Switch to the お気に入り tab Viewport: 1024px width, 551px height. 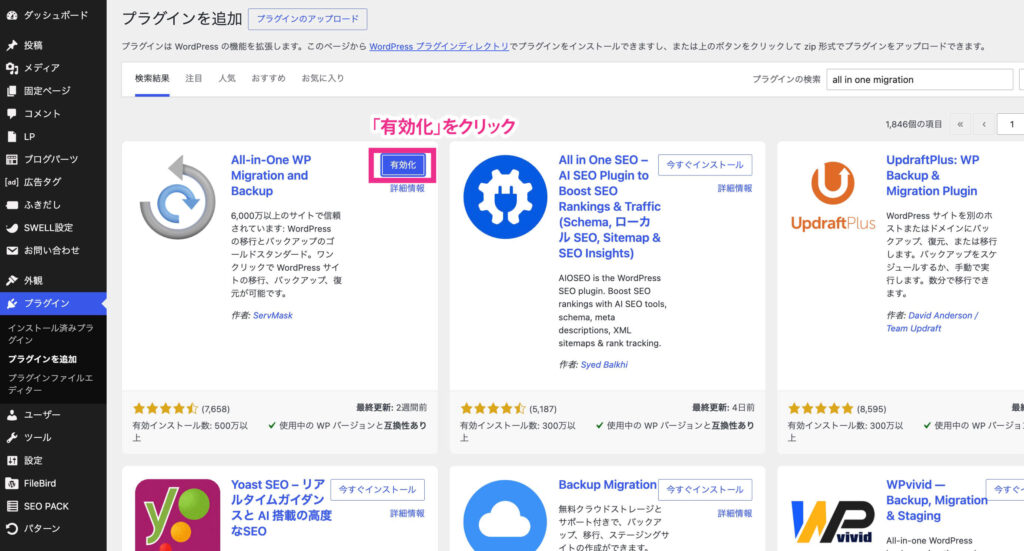(x=323, y=79)
